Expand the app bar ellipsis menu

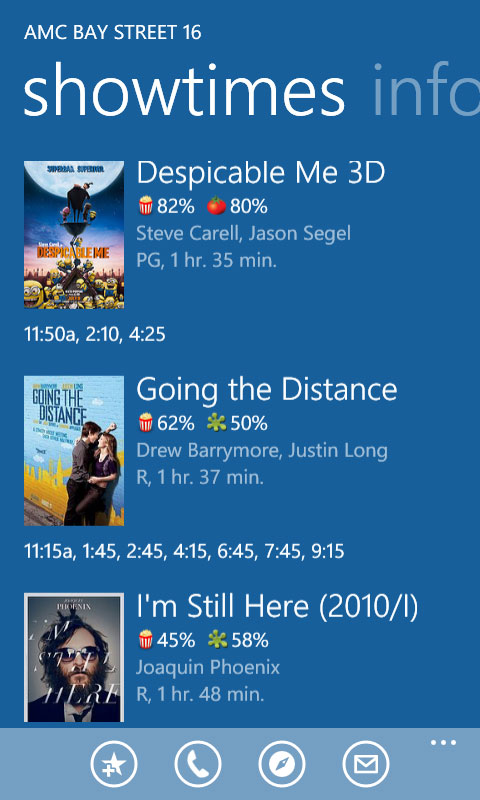443,742
